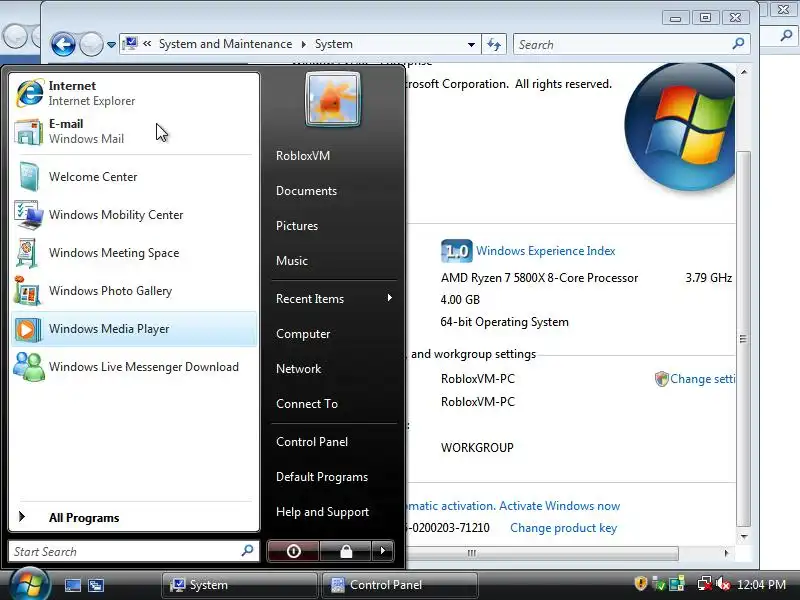The width and height of the screenshot is (800, 600).
Task: Click the goldfish user account picture
Action: coord(333,99)
